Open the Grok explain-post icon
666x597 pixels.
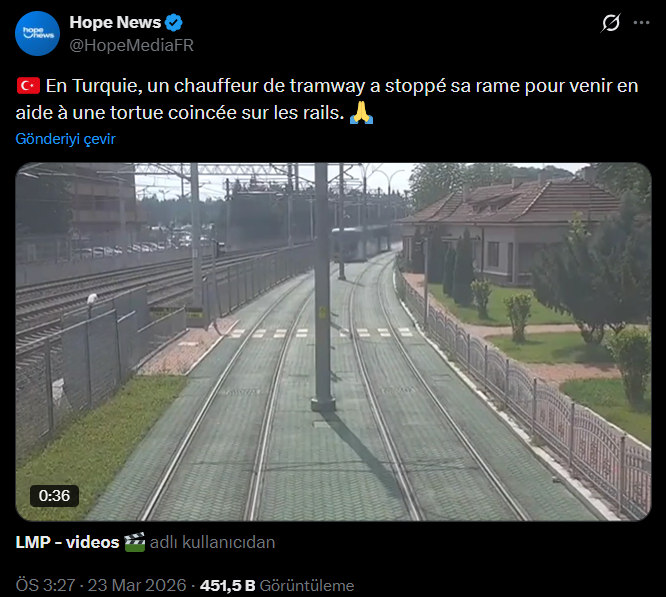pos(610,23)
